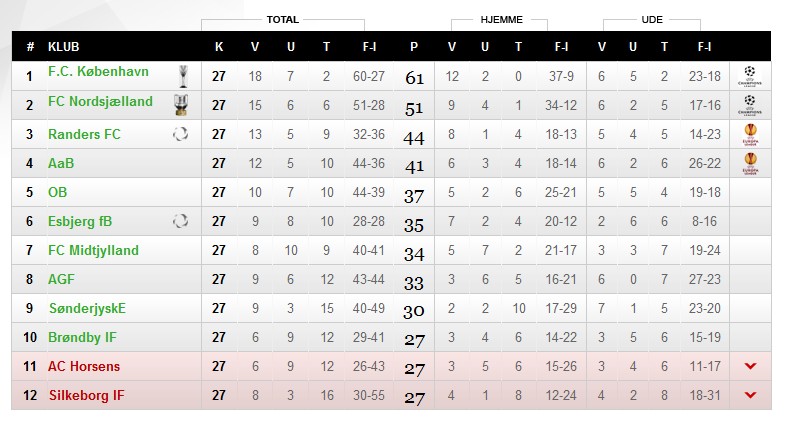Click Europa League logo in Randers FC row
791x427 pixels.
pos(750,134)
